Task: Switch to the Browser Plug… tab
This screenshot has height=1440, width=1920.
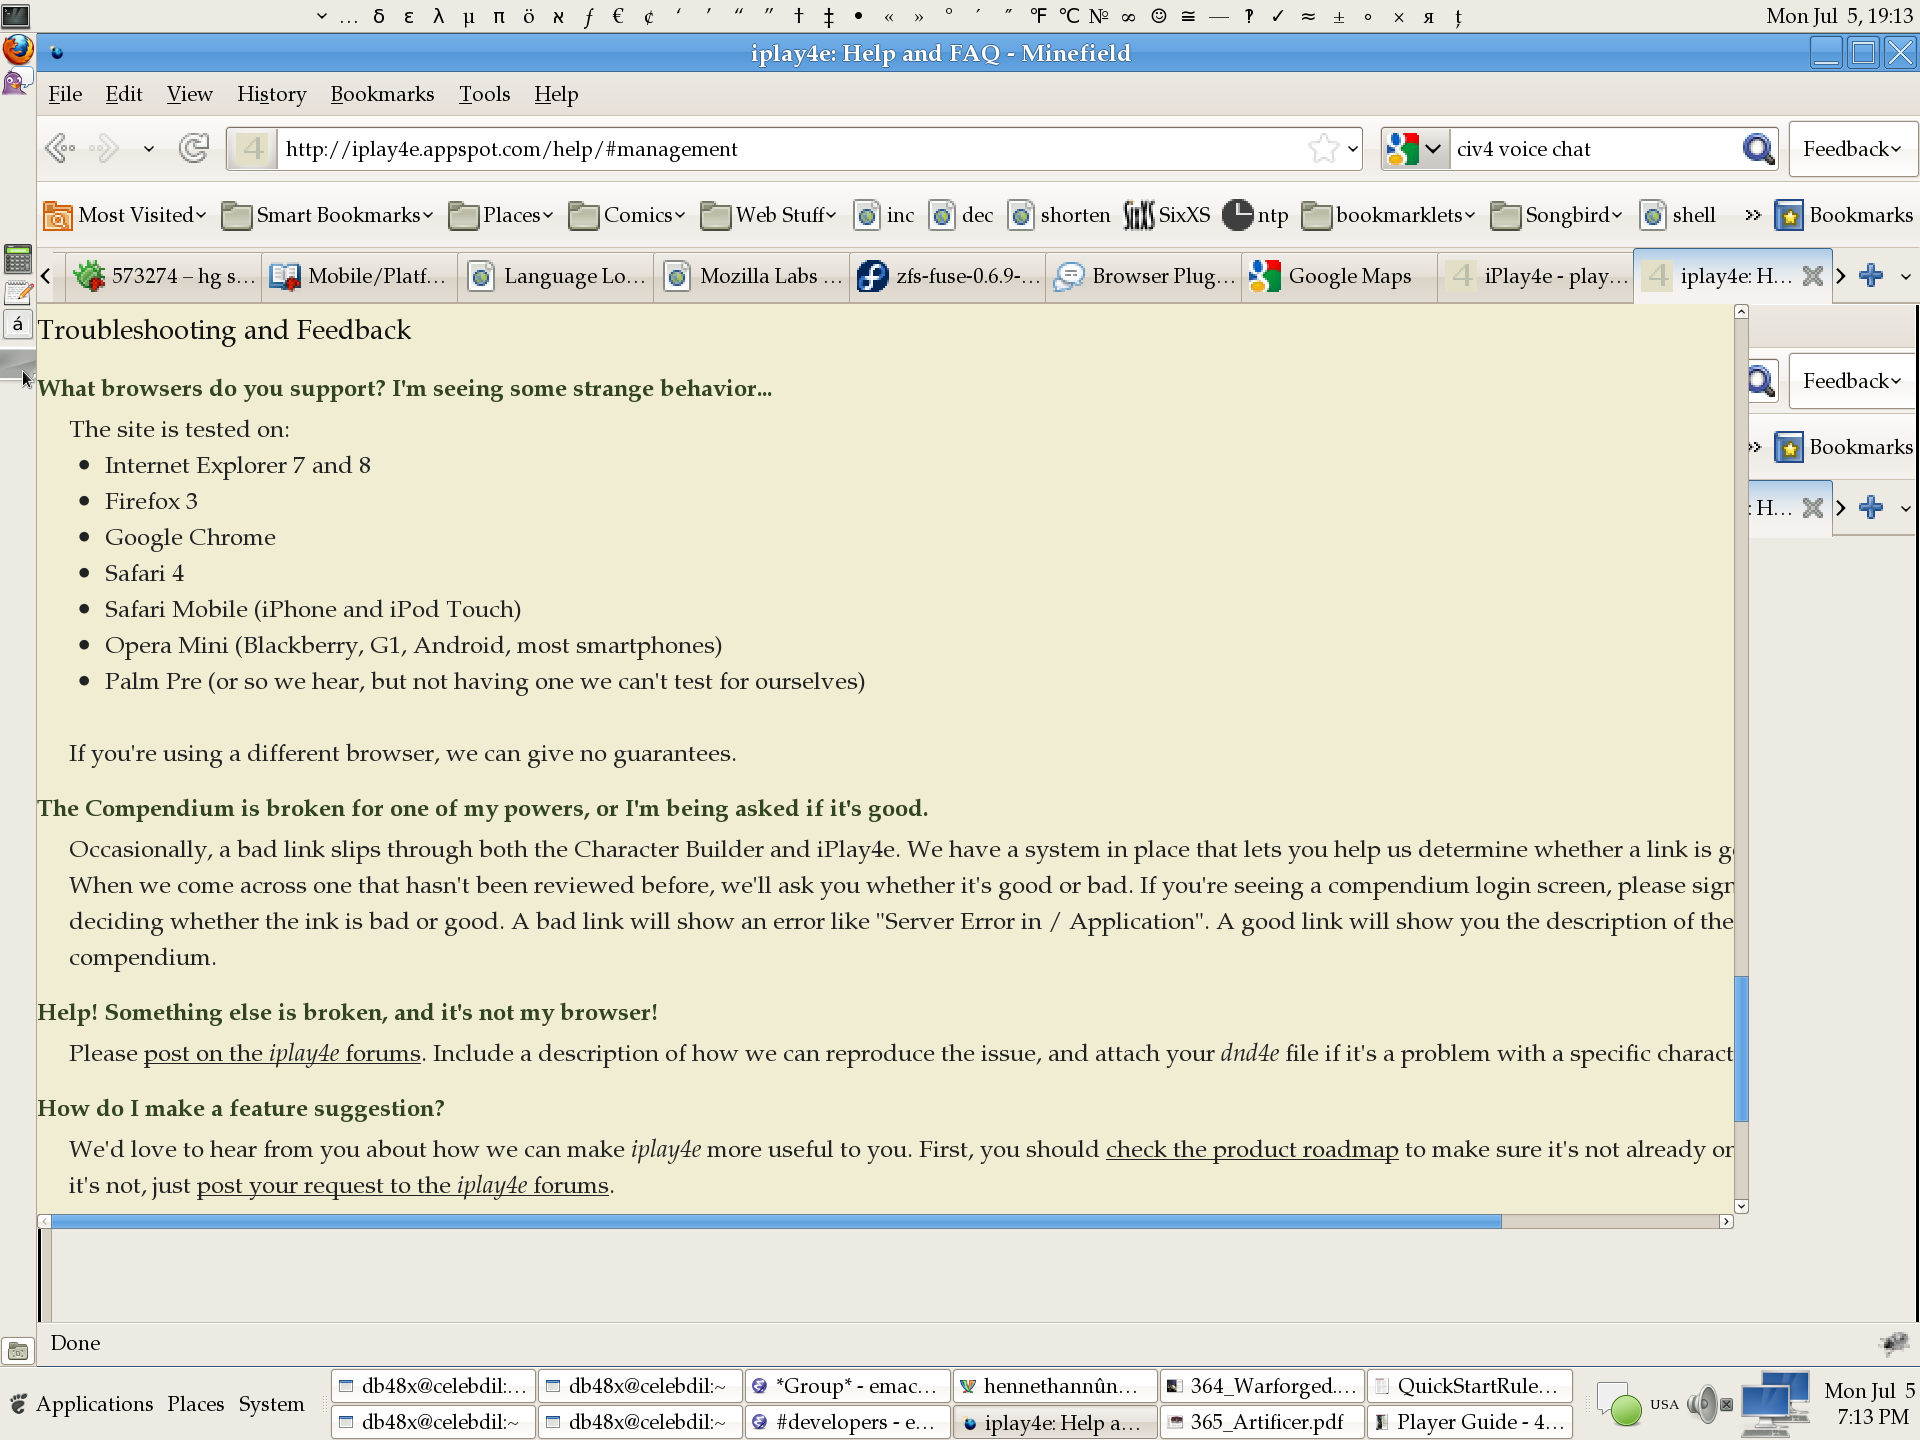Action: tap(1144, 276)
